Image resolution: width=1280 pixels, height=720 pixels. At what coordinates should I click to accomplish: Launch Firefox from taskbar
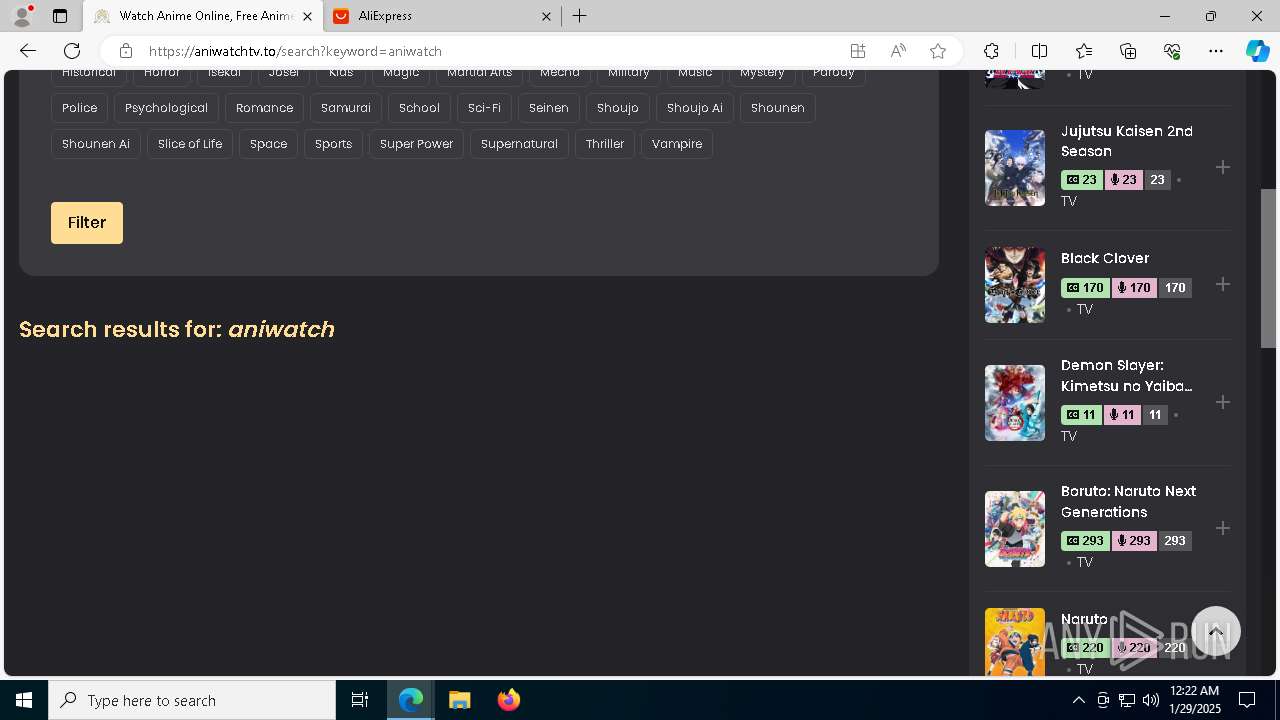(x=509, y=700)
